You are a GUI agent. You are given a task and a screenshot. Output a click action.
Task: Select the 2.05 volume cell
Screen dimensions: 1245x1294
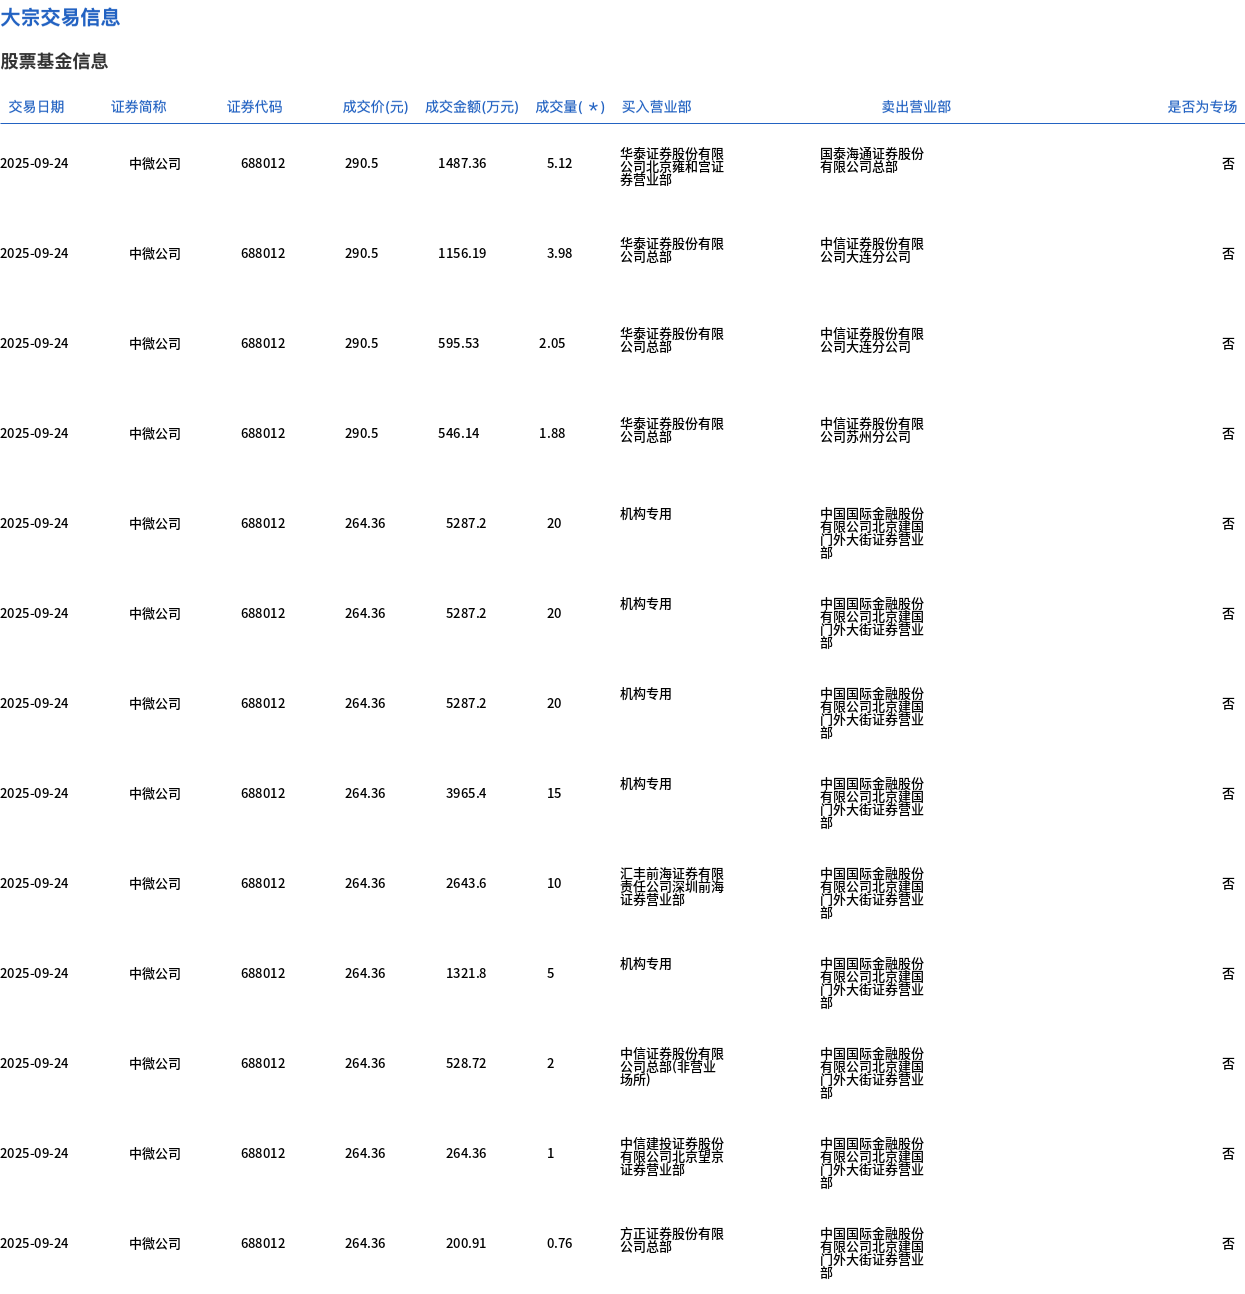tap(552, 343)
